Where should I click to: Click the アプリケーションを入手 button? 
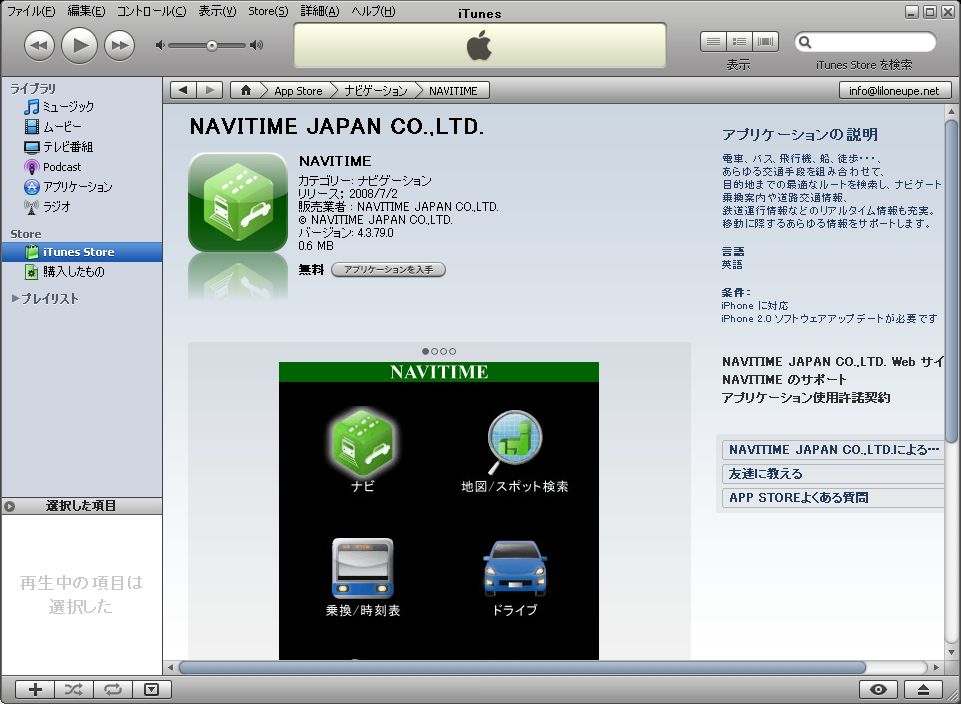(x=388, y=270)
